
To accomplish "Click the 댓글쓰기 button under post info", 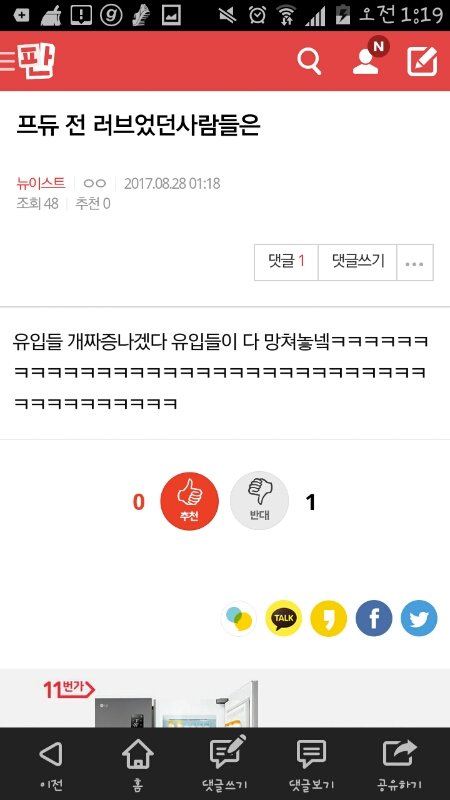I will click(x=358, y=262).
